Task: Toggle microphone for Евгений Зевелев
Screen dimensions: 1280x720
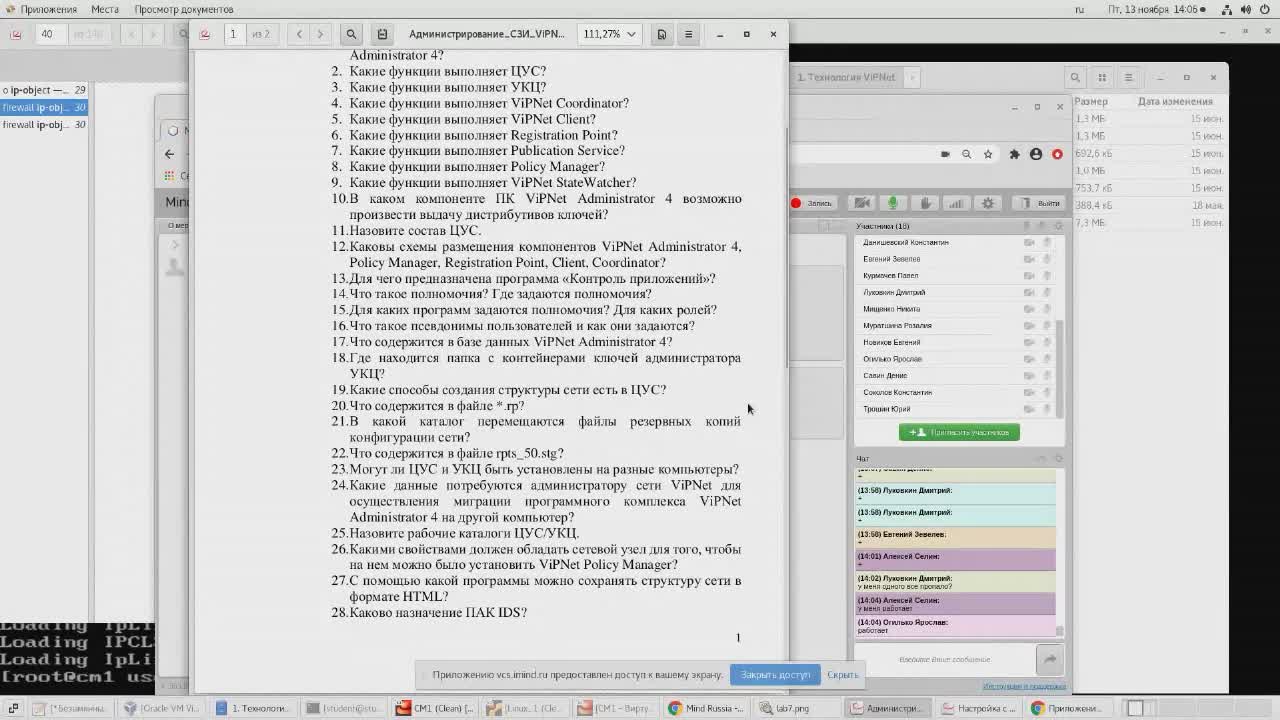Action: click(x=1047, y=259)
